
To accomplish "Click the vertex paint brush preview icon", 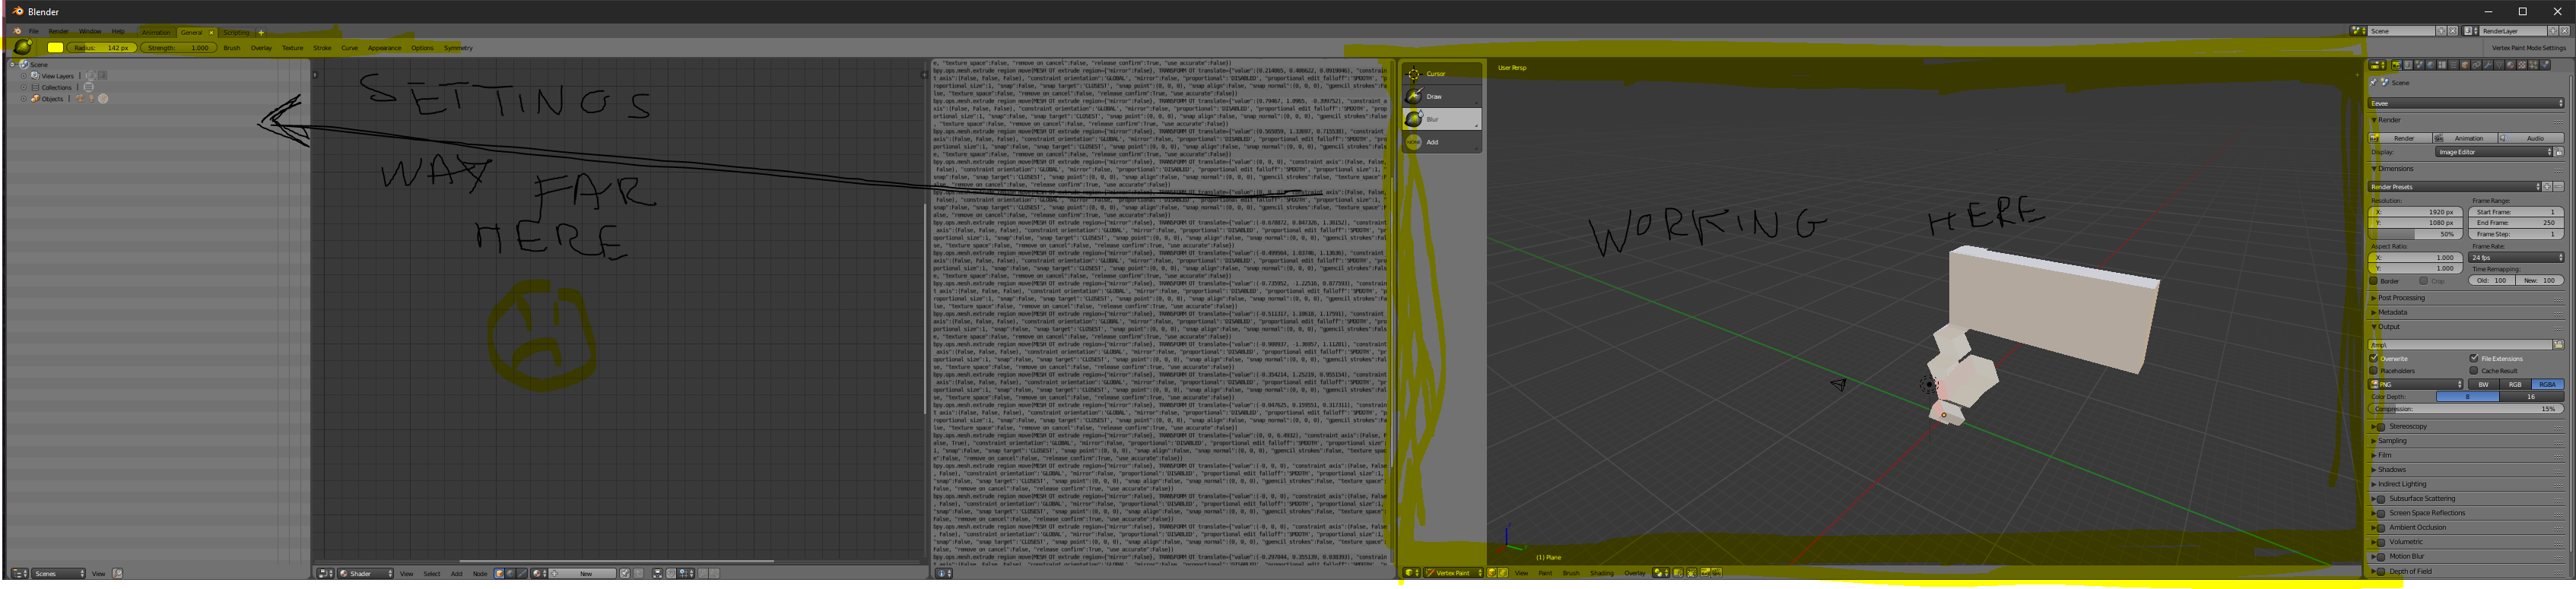I will click(x=22, y=47).
